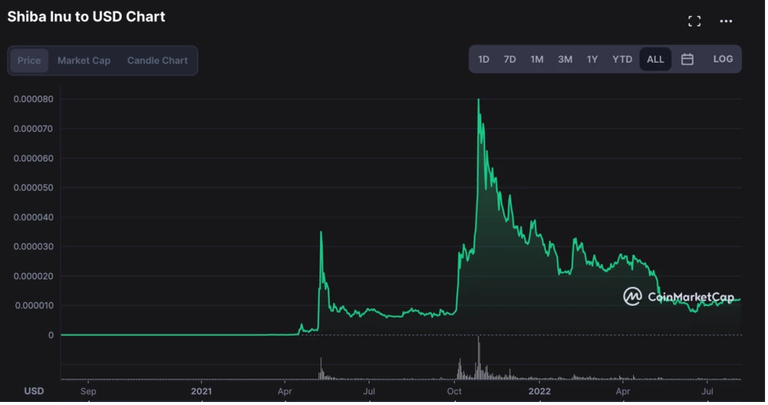This screenshot has width=768, height=405.
Task: Select the YTD time range
Action: tap(622, 59)
